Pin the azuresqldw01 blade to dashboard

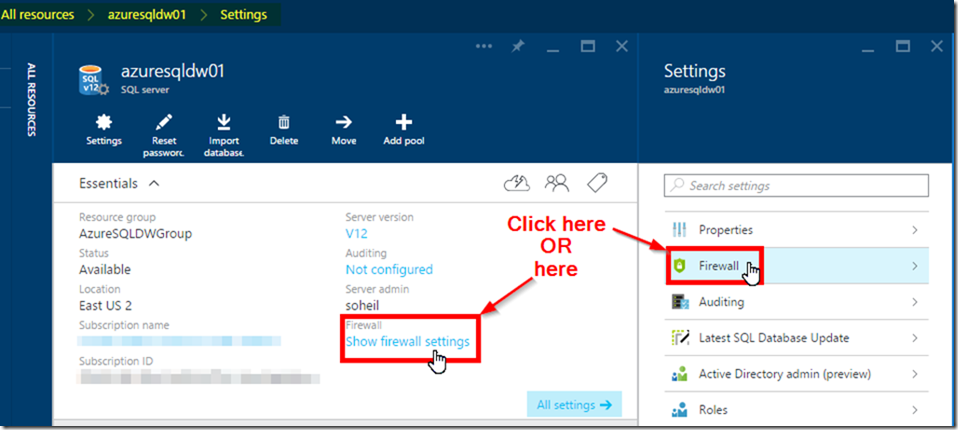518,46
